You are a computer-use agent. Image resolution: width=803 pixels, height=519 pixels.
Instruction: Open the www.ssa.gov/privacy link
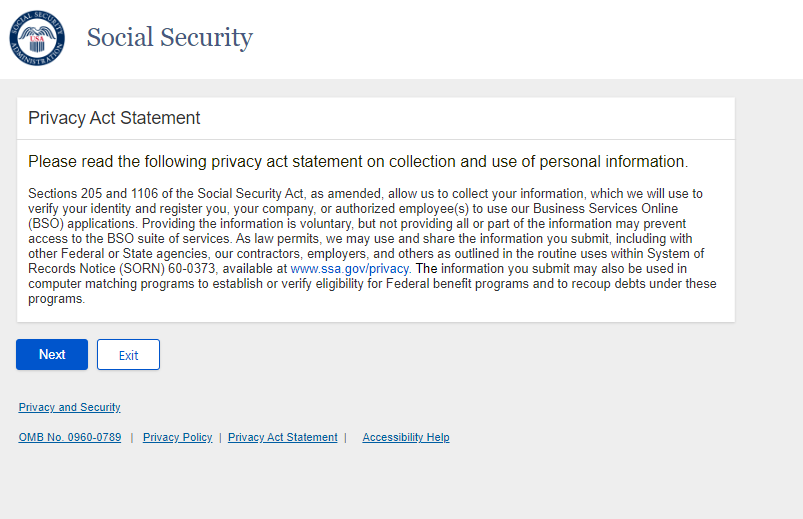click(350, 269)
